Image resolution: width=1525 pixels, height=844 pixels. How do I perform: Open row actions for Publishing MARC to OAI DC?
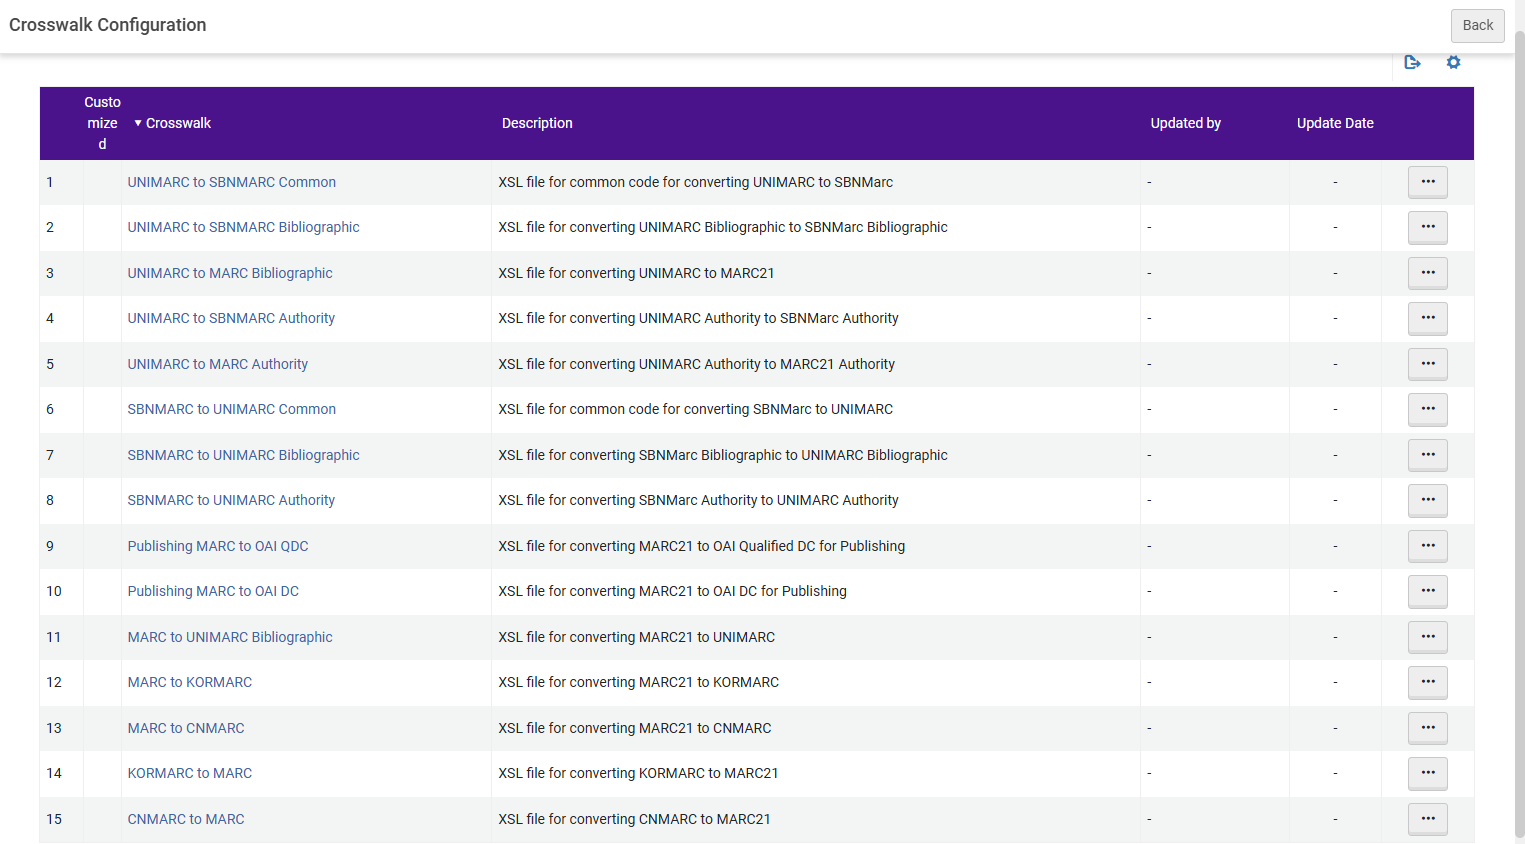(x=1428, y=591)
